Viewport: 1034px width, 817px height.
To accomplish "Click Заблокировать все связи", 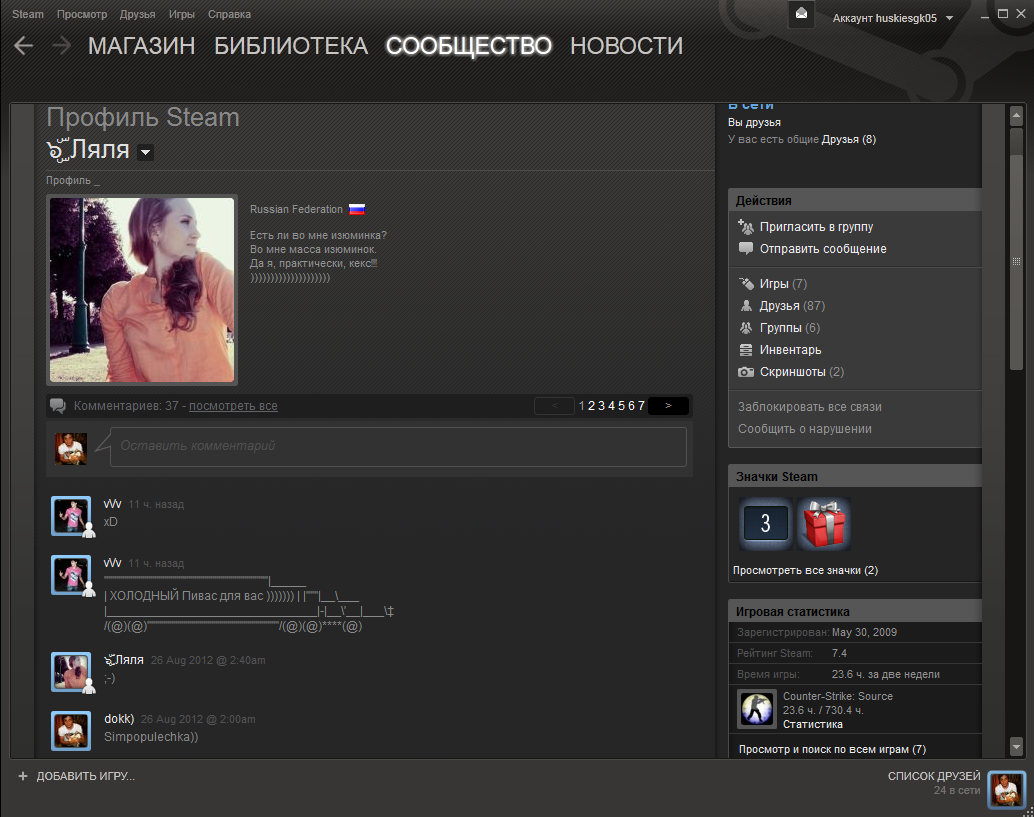I will 810,407.
